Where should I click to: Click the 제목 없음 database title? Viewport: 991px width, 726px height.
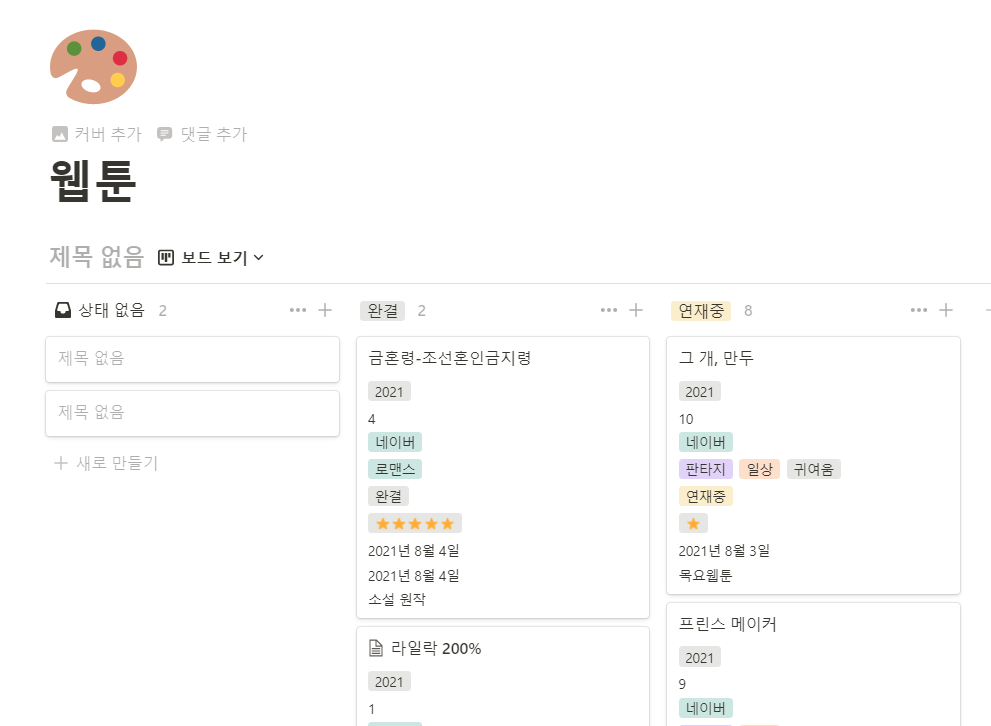tap(97, 257)
